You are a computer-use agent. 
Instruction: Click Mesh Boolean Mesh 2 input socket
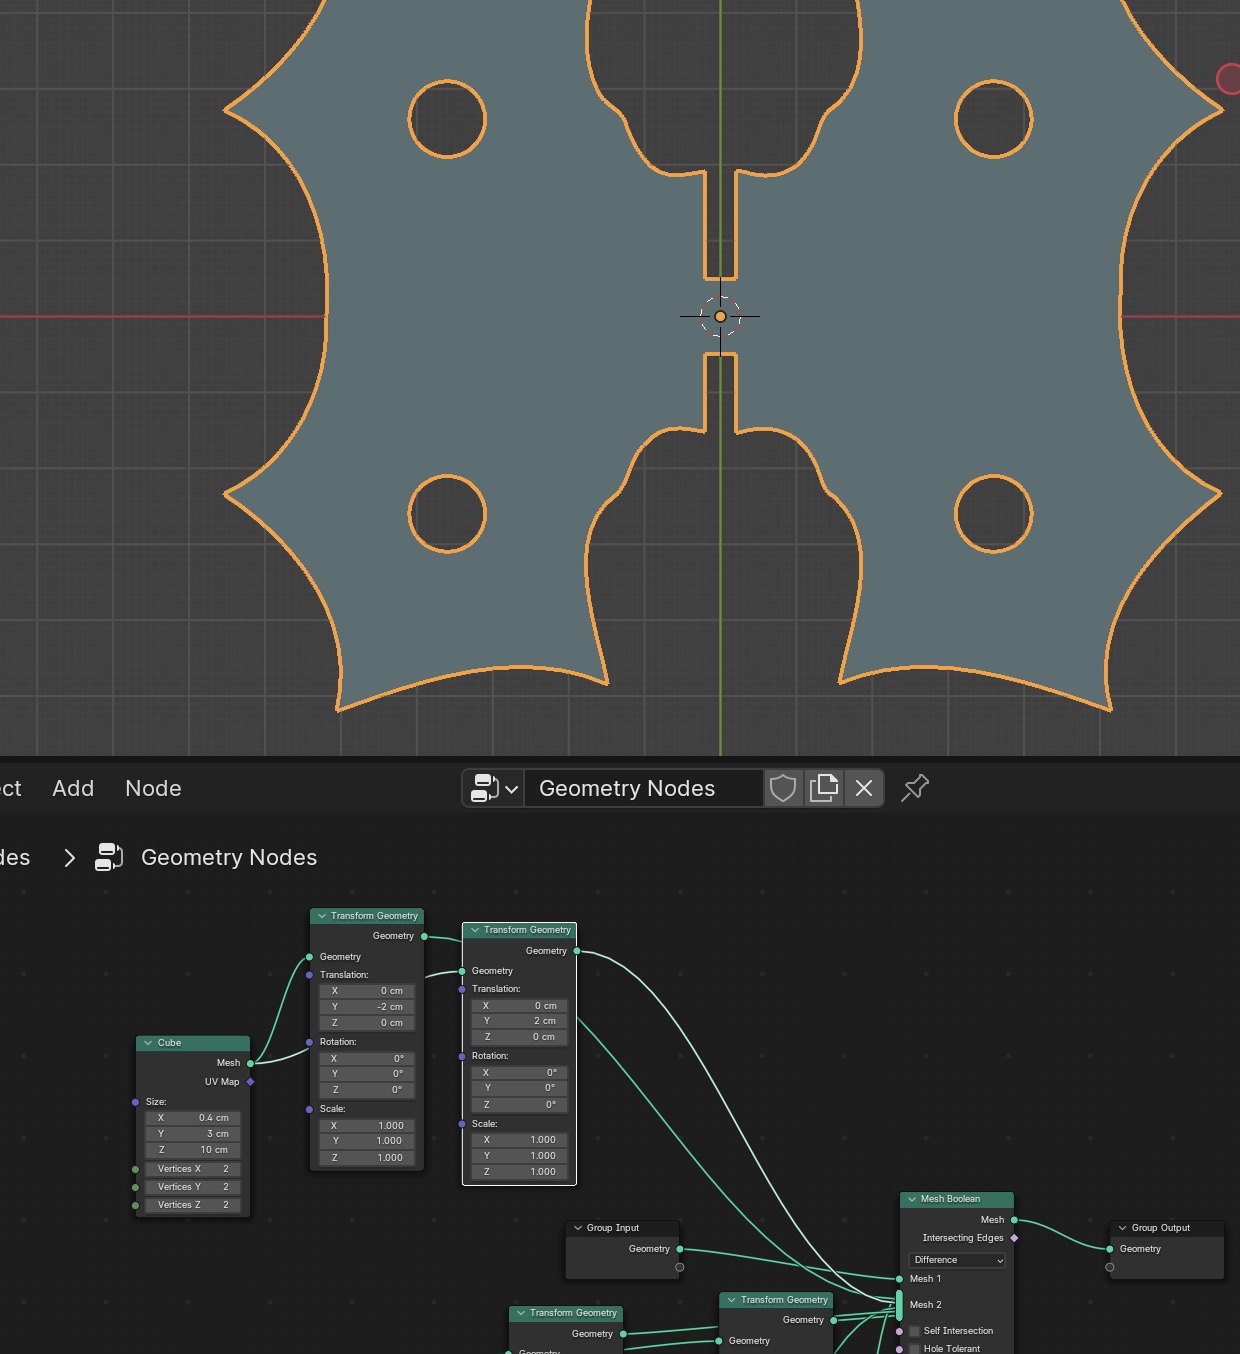click(900, 1305)
